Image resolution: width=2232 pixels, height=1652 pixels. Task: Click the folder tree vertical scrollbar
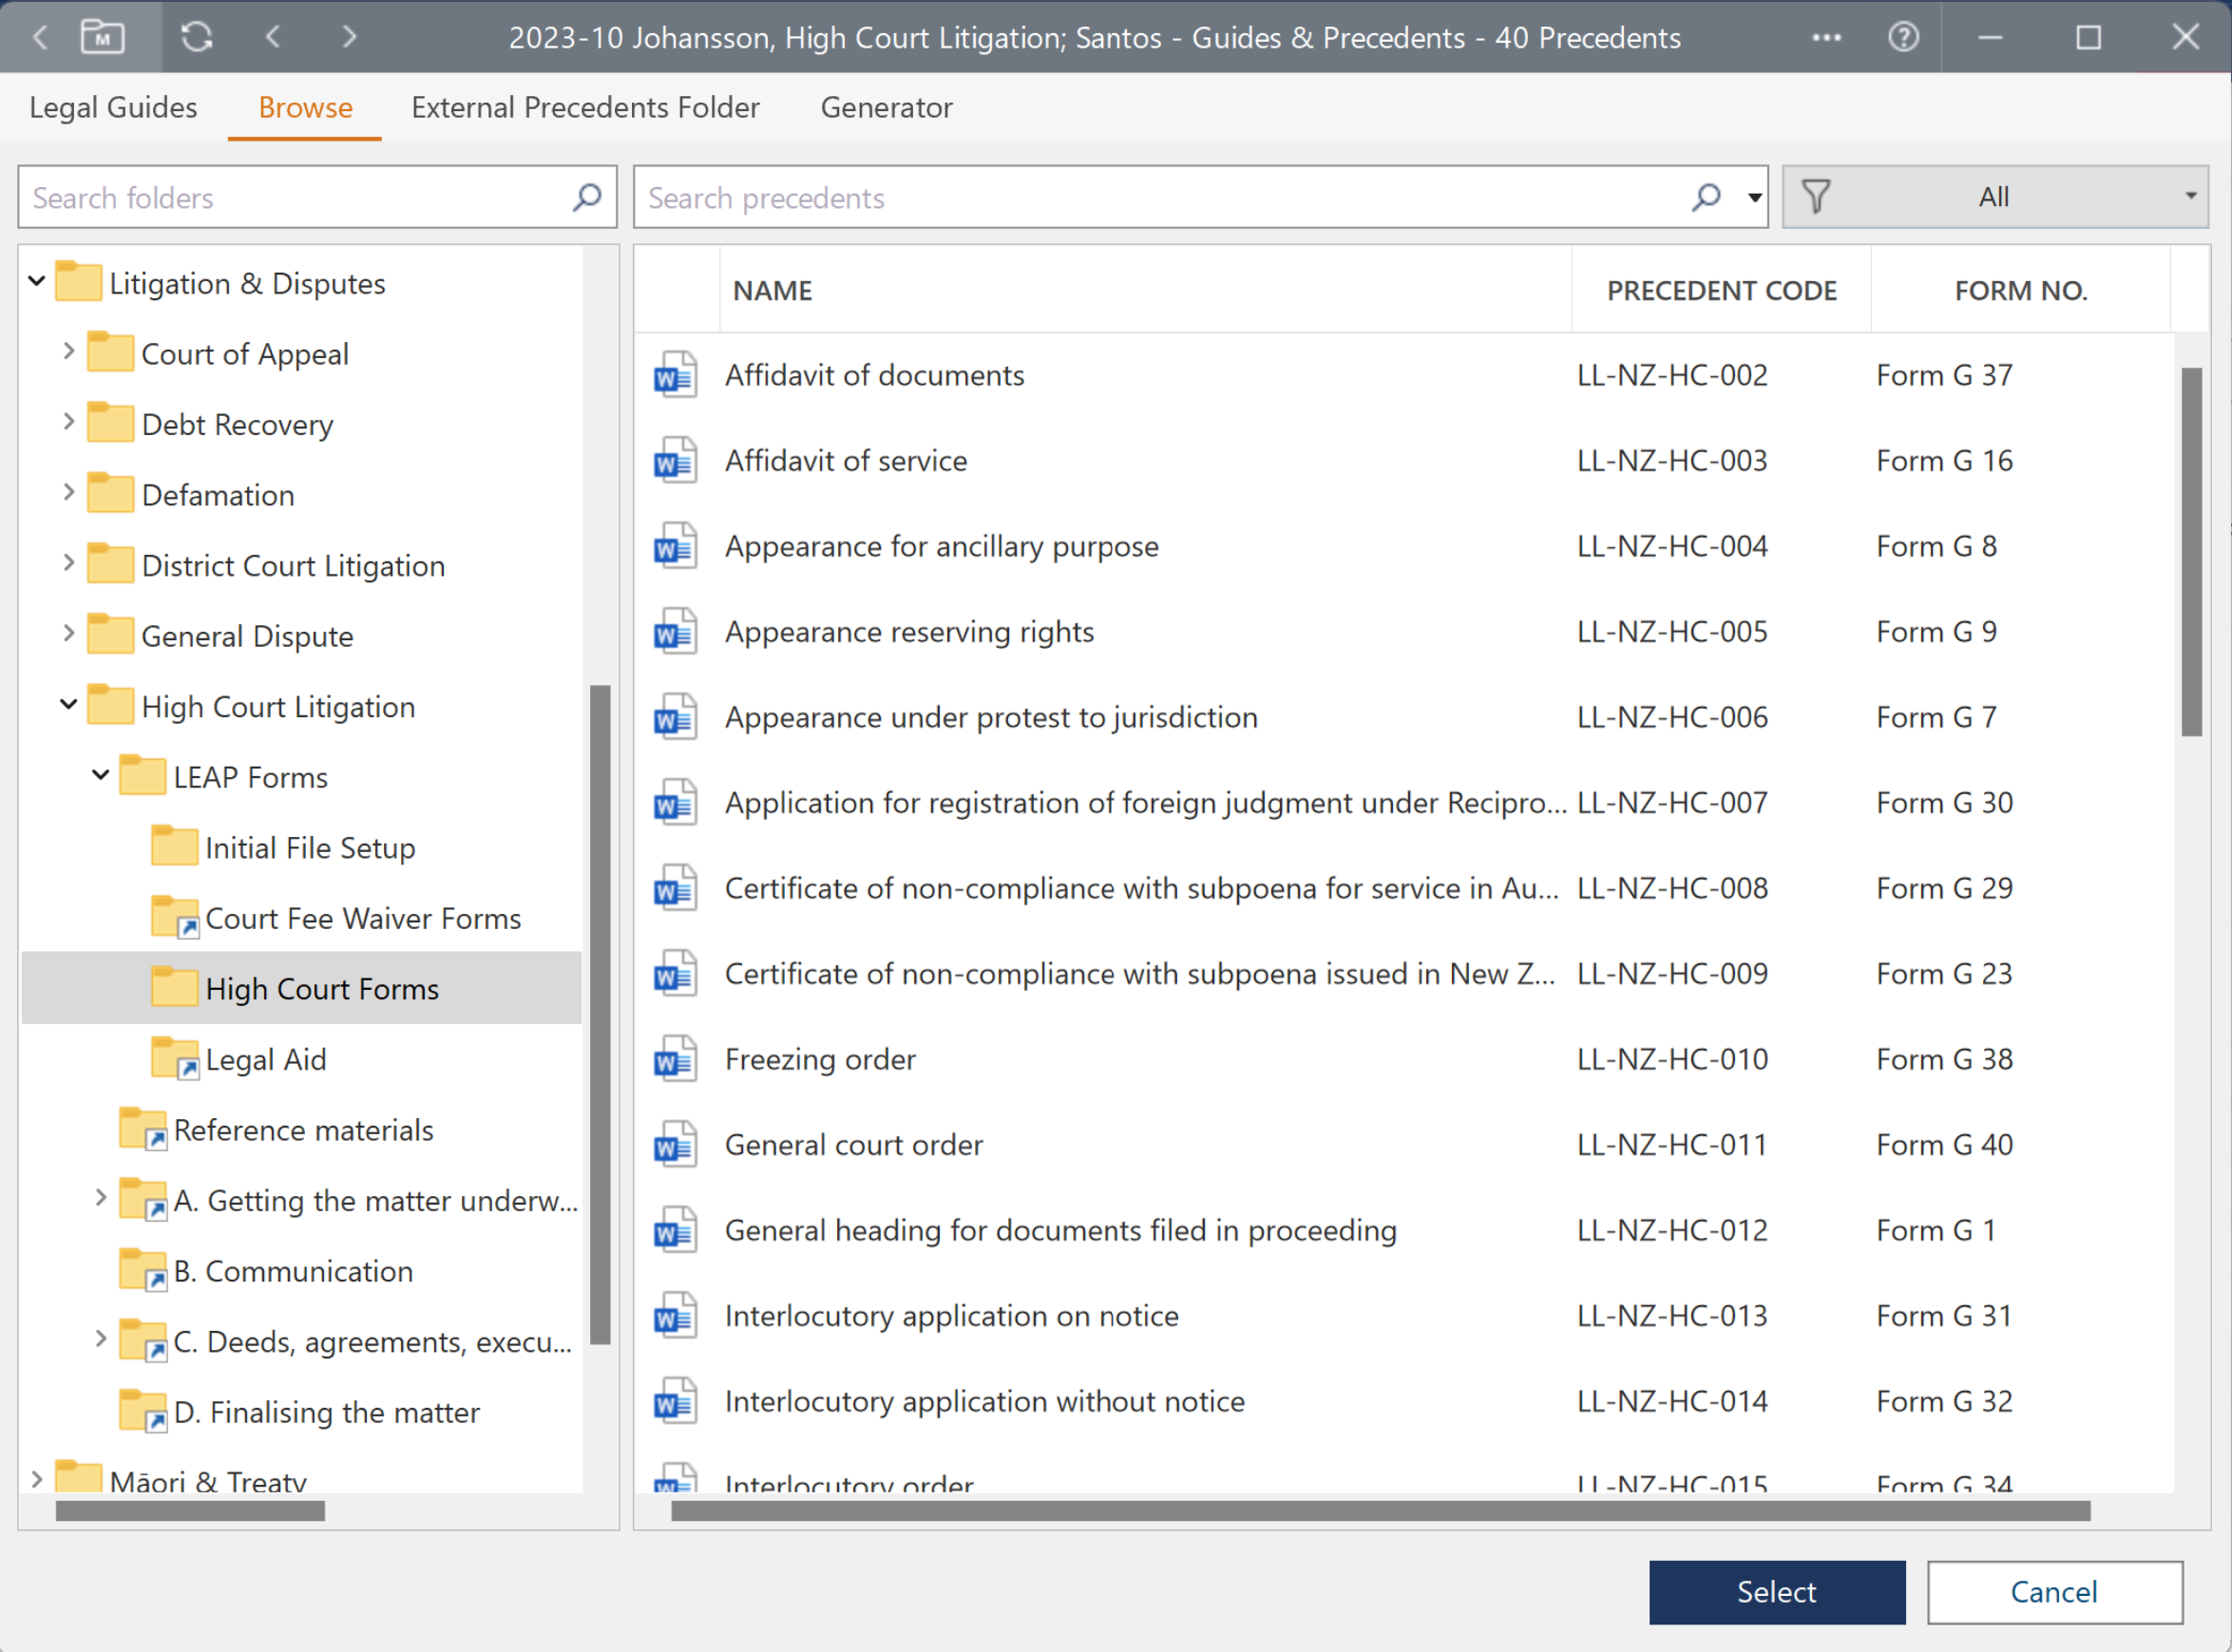coord(600,1015)
